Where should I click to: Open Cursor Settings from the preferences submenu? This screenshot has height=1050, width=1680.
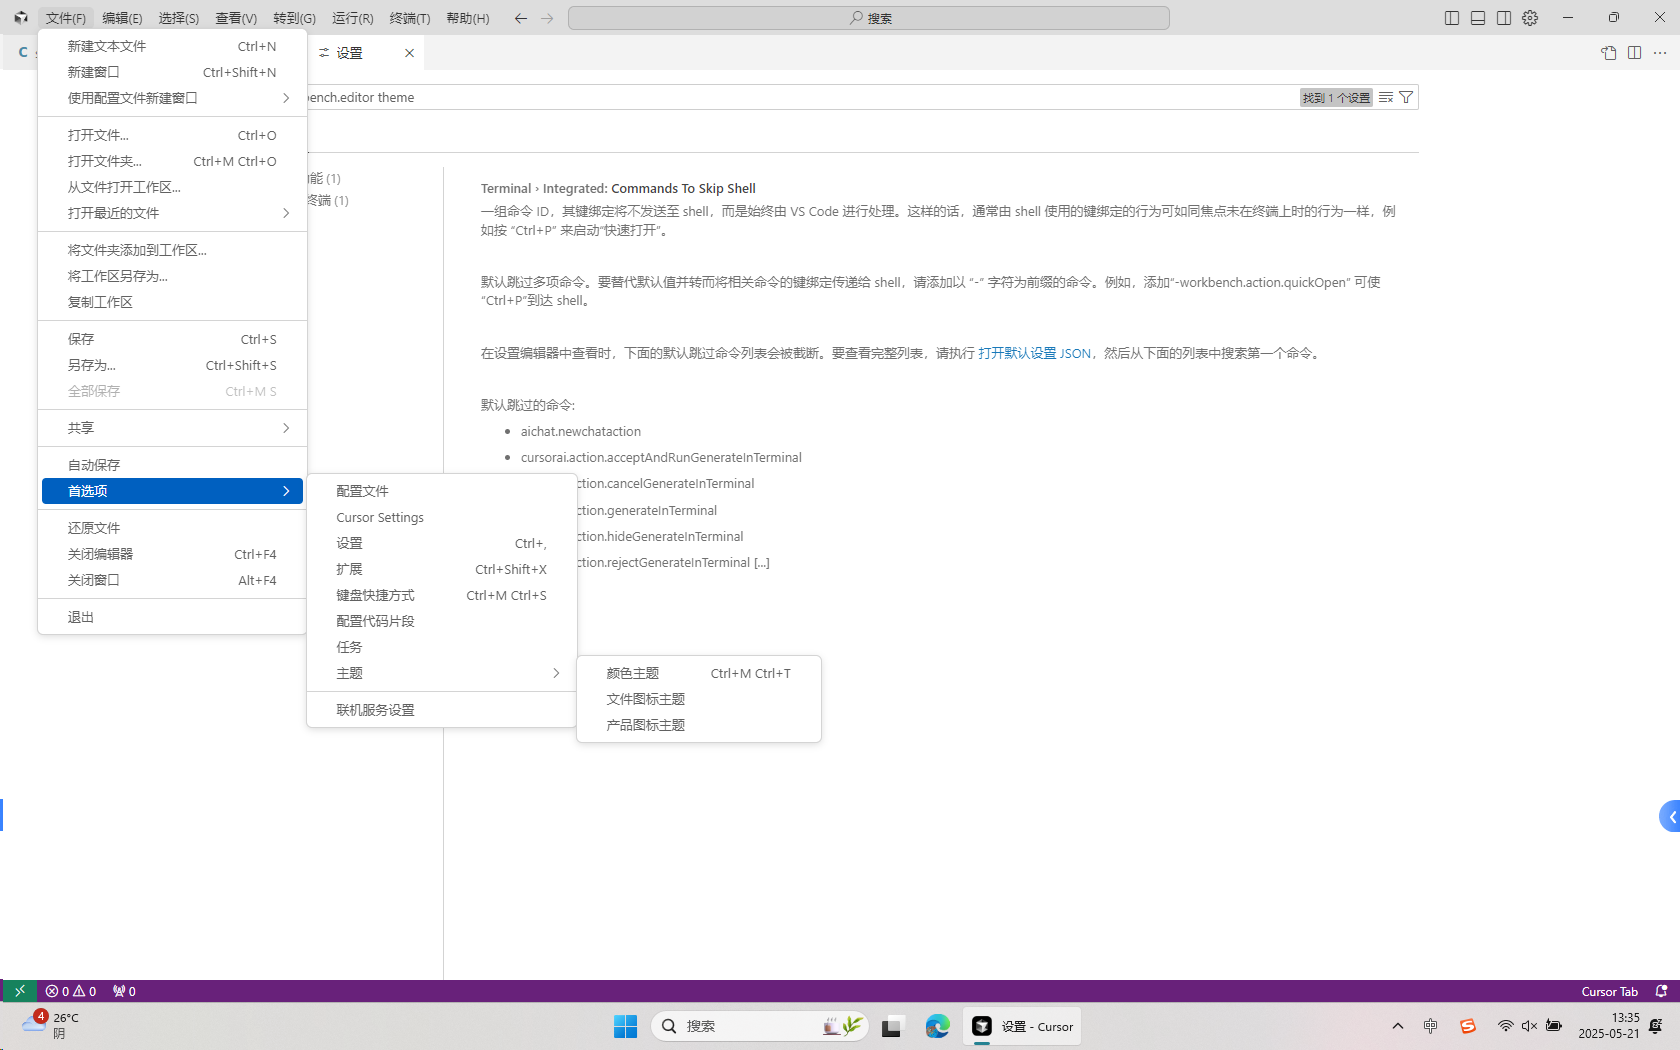380,517
